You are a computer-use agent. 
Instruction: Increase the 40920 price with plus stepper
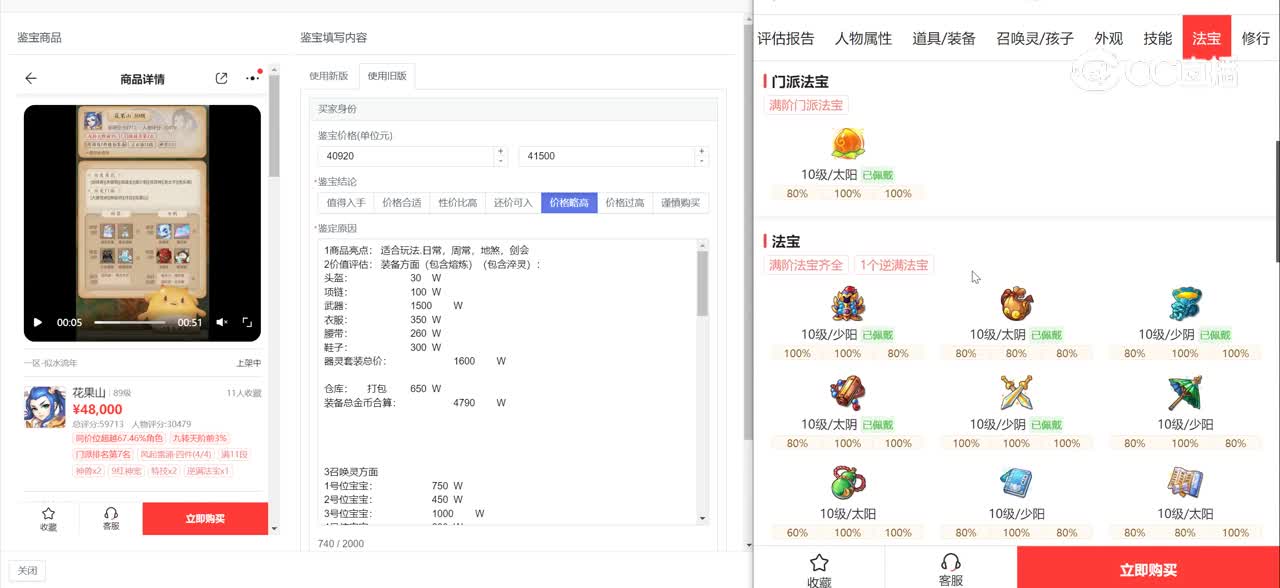pos(501,151)
